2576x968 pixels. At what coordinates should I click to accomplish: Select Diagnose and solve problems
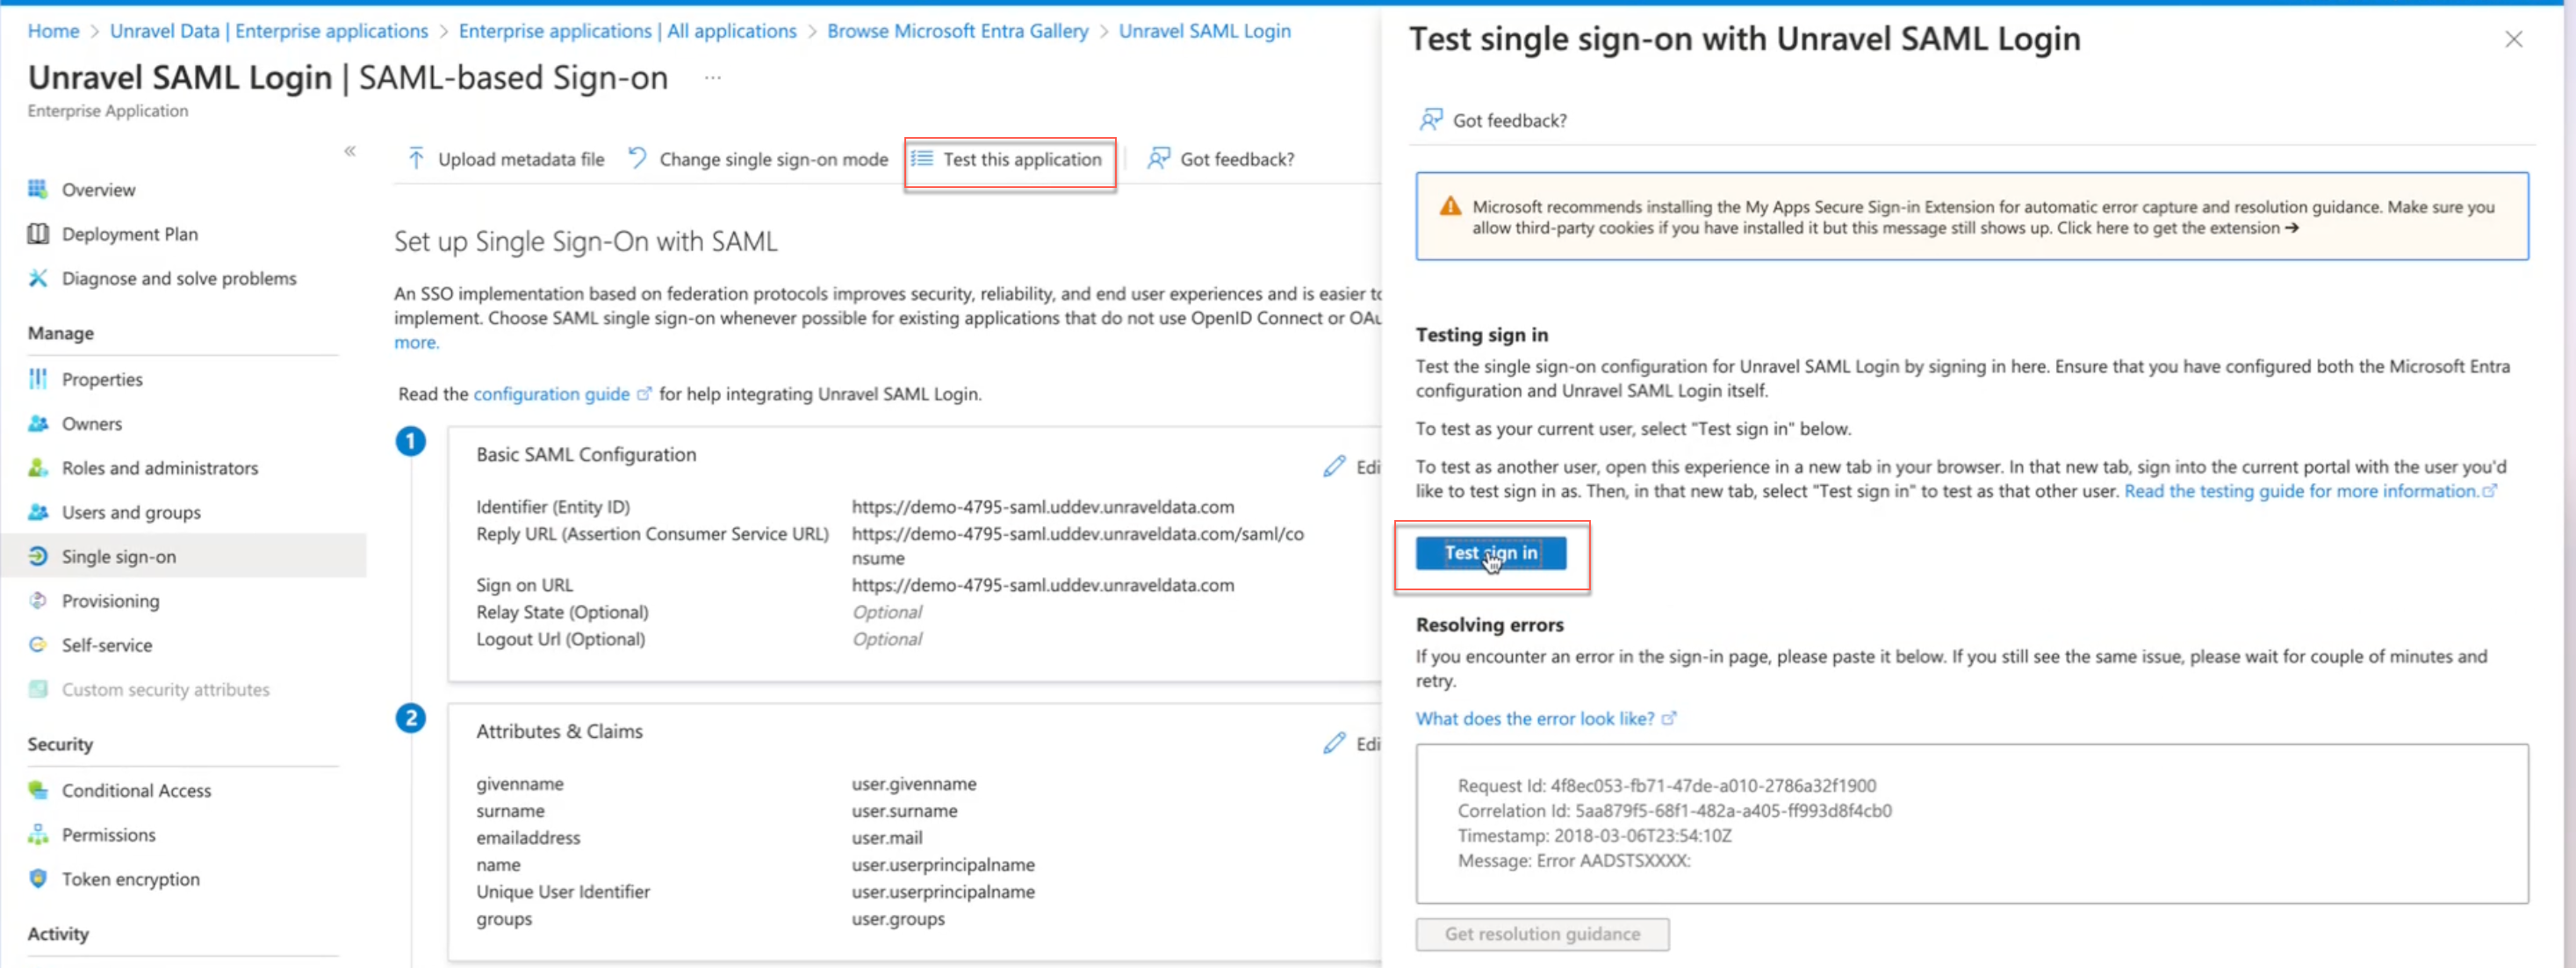point(178,278)
